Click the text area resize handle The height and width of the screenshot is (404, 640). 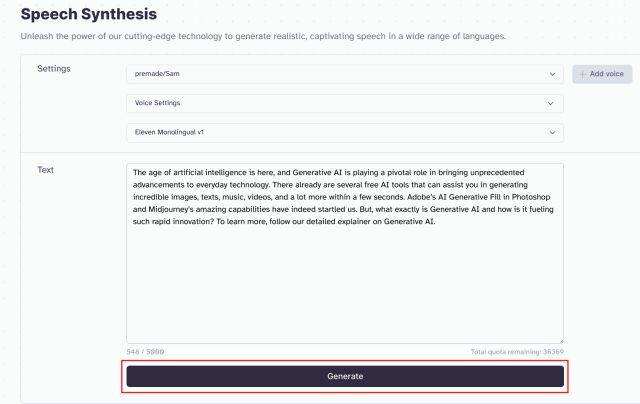tap(560, 340)
